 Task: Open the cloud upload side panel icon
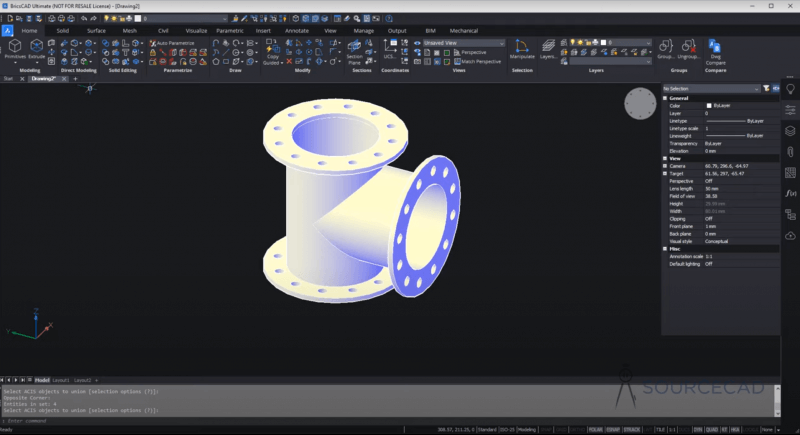(790, 235)
